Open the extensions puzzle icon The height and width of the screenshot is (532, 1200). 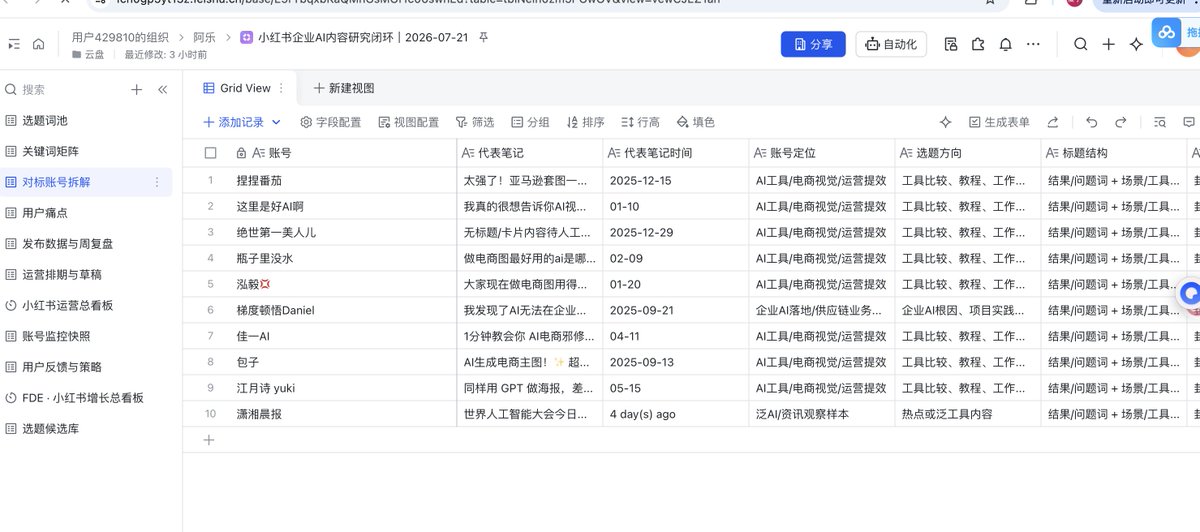click(978, 44)
